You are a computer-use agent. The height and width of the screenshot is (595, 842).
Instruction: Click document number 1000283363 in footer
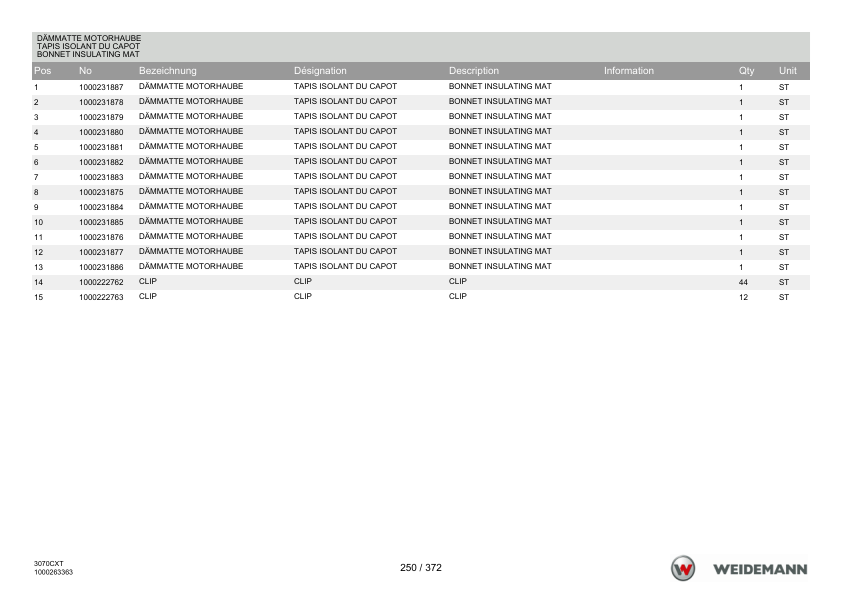(x=53, y=572)
